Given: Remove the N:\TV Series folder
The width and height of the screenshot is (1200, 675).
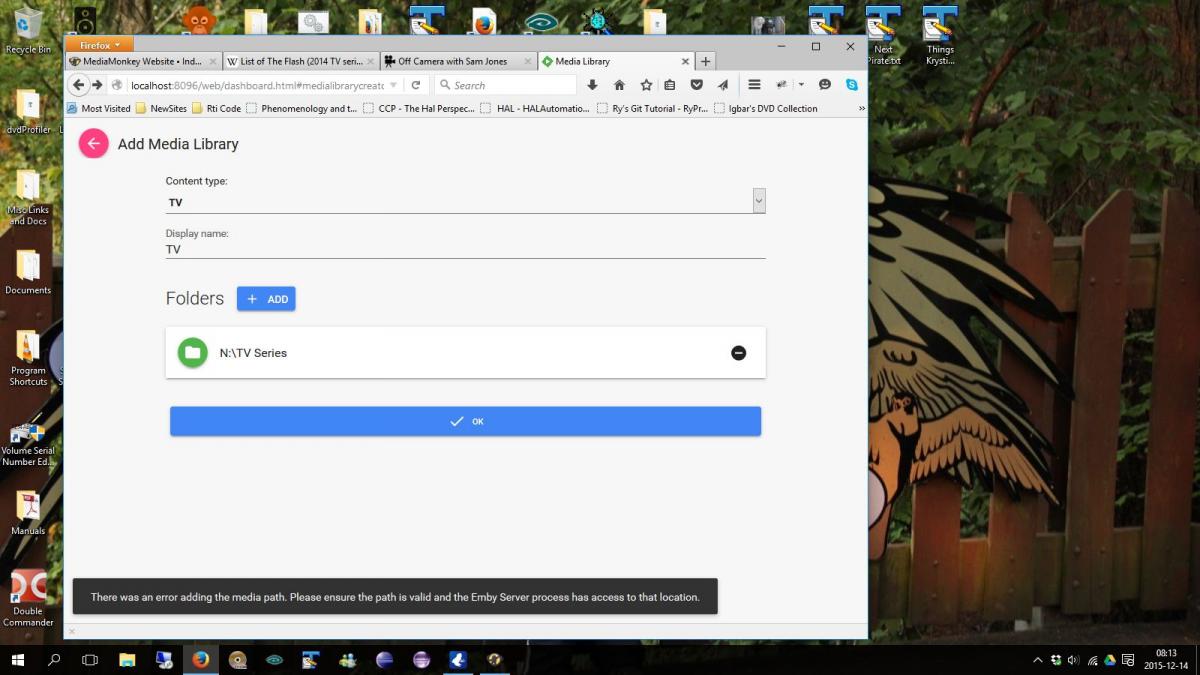Looking at the screenshot, I should click(x=738, y=353).
